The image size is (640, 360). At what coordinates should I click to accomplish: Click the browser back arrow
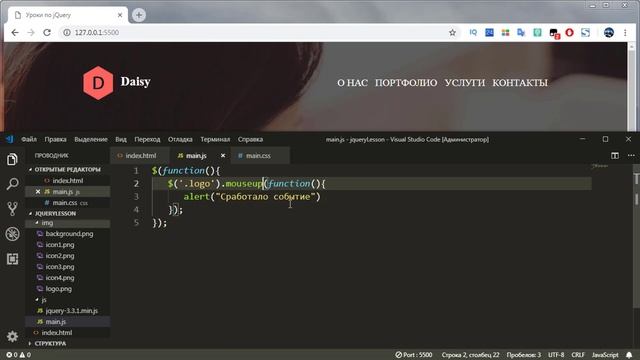(x=15, y=32)
